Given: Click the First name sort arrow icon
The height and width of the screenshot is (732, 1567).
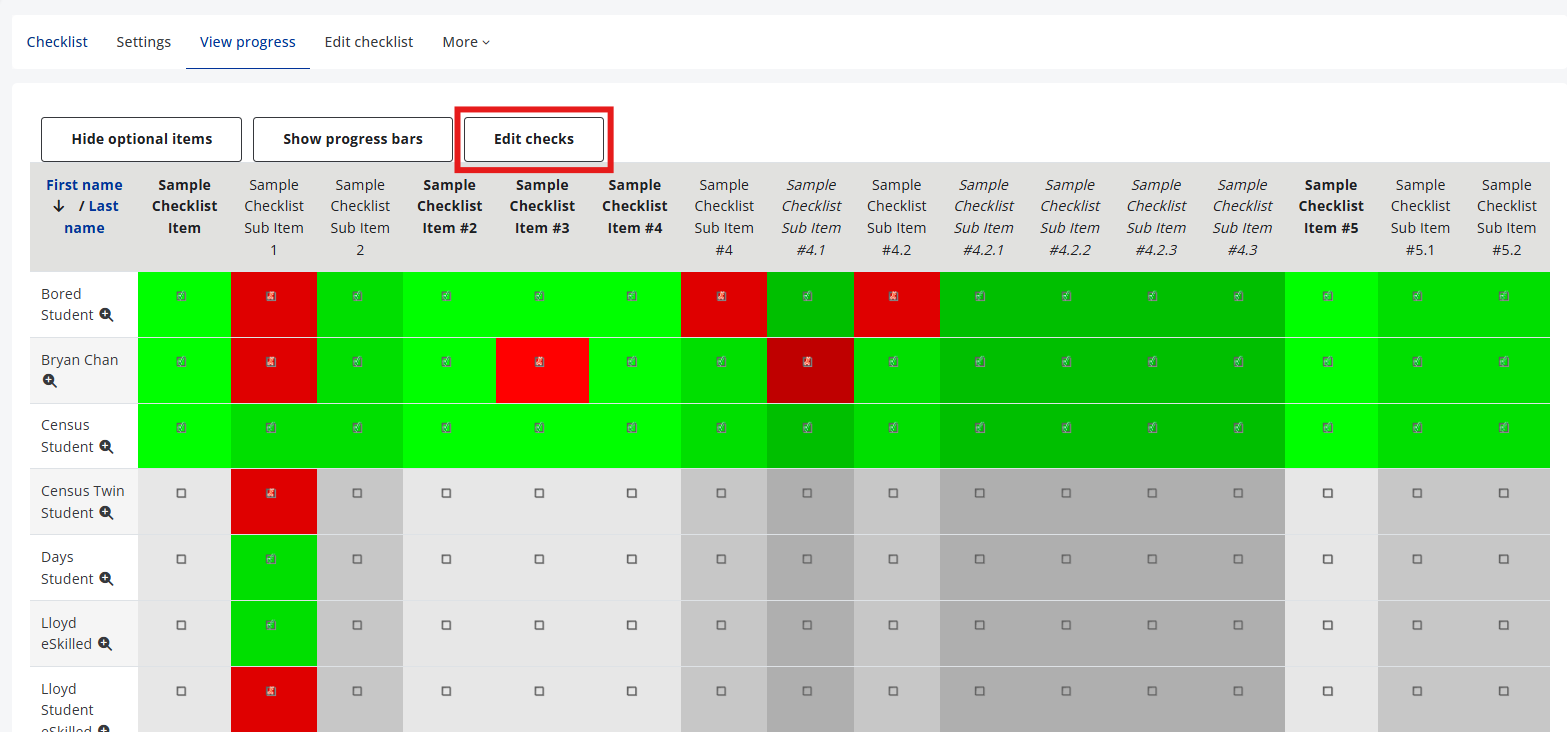Looking at the screenshot, I should coord(59,206).
